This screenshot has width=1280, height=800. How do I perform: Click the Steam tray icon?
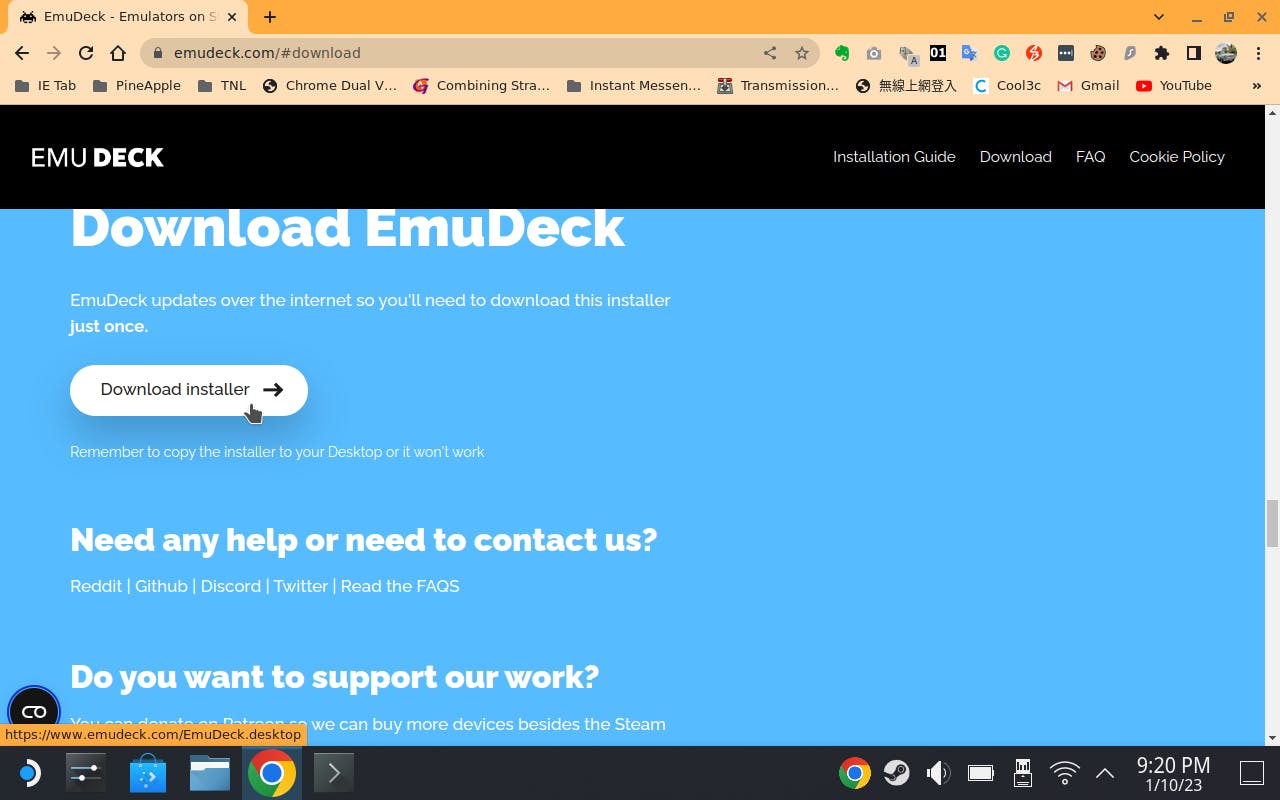click(896, 773)
